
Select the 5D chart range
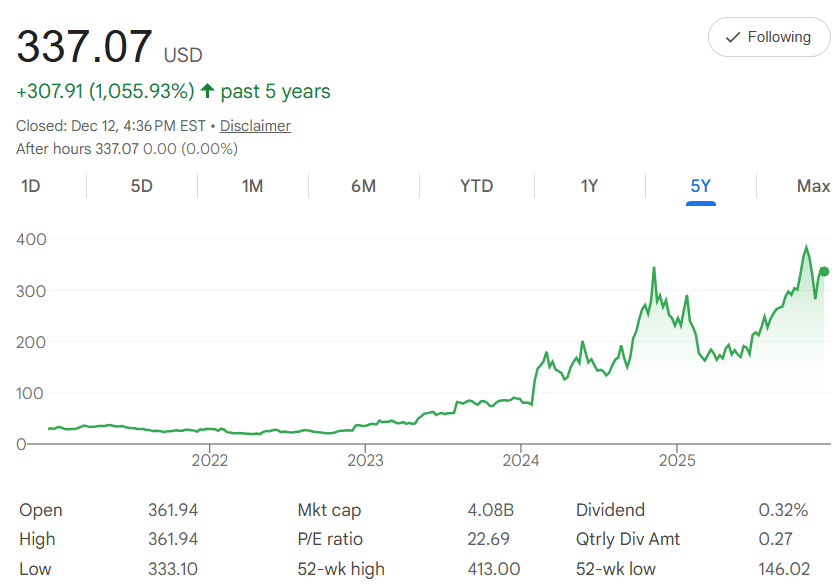point(142,186)
